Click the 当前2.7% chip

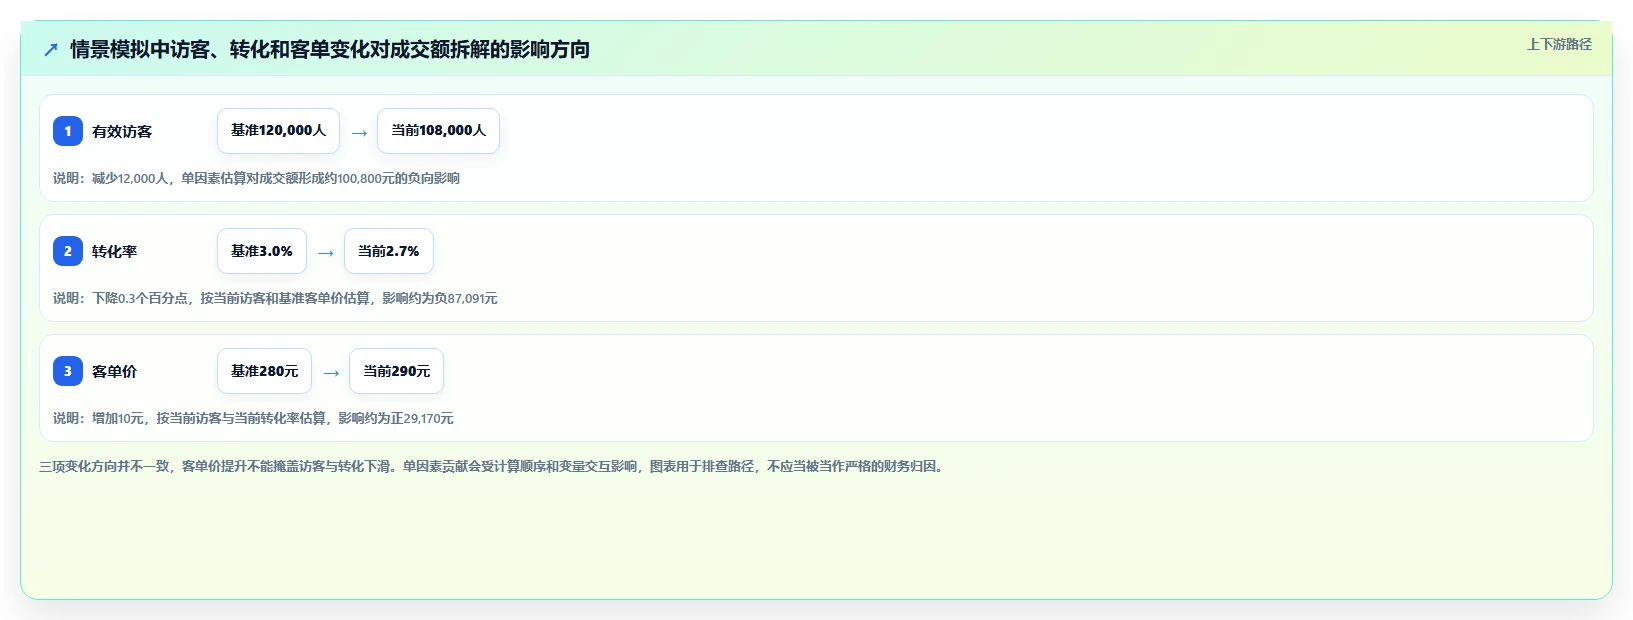389,251
